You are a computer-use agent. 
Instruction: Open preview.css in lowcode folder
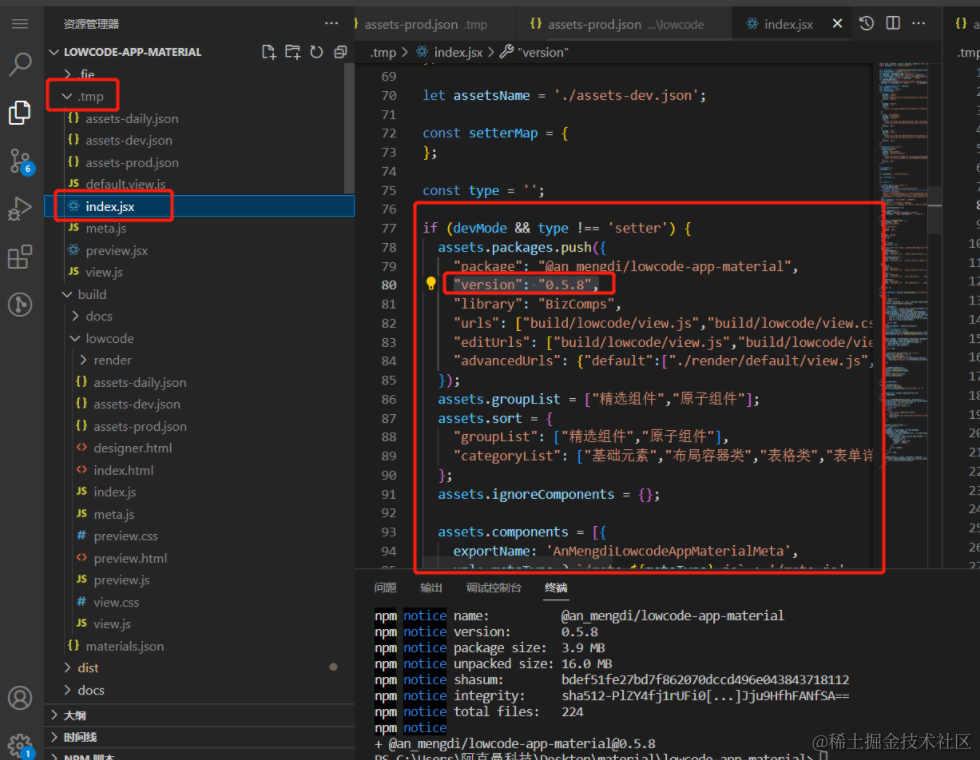(126, 536)
